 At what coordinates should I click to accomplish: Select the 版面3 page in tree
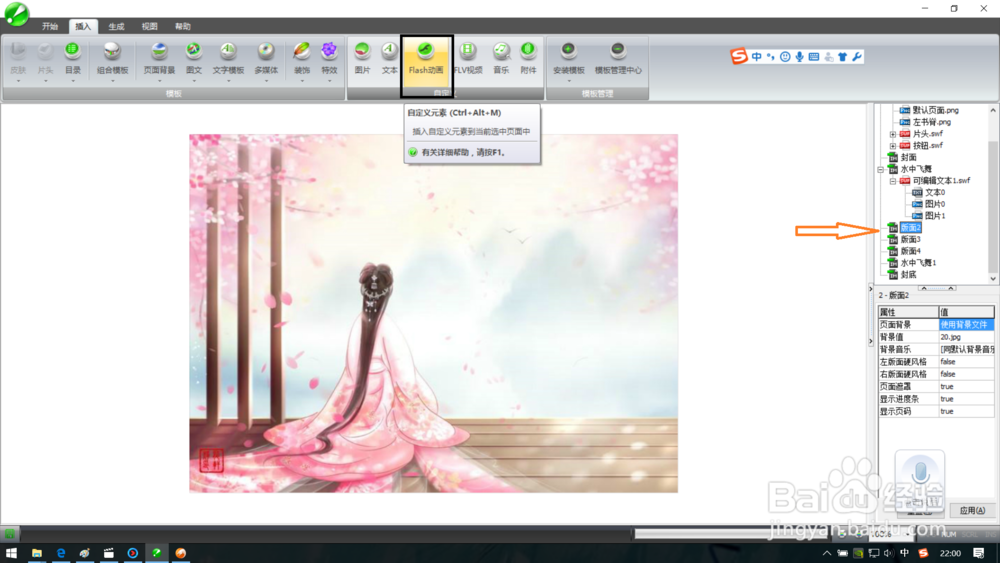910,240
